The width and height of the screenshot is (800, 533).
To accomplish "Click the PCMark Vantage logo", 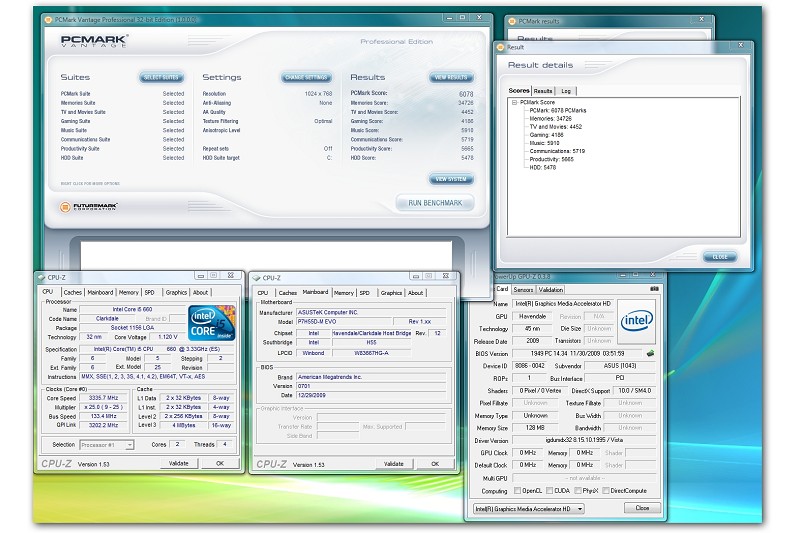I will click(94, 41).
